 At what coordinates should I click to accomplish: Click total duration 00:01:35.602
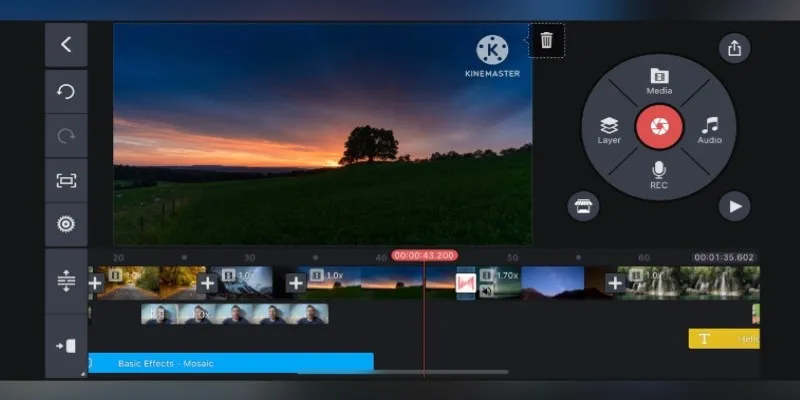click(724, 257)
